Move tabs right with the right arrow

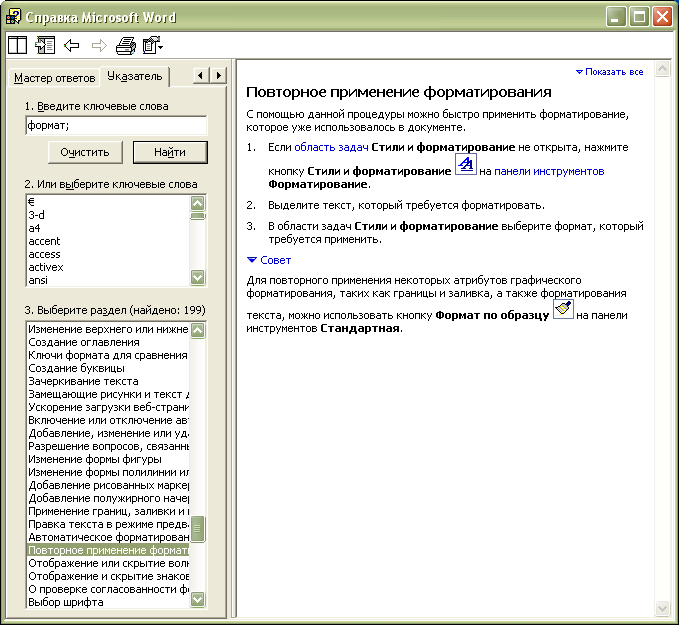tap(218, 76)
